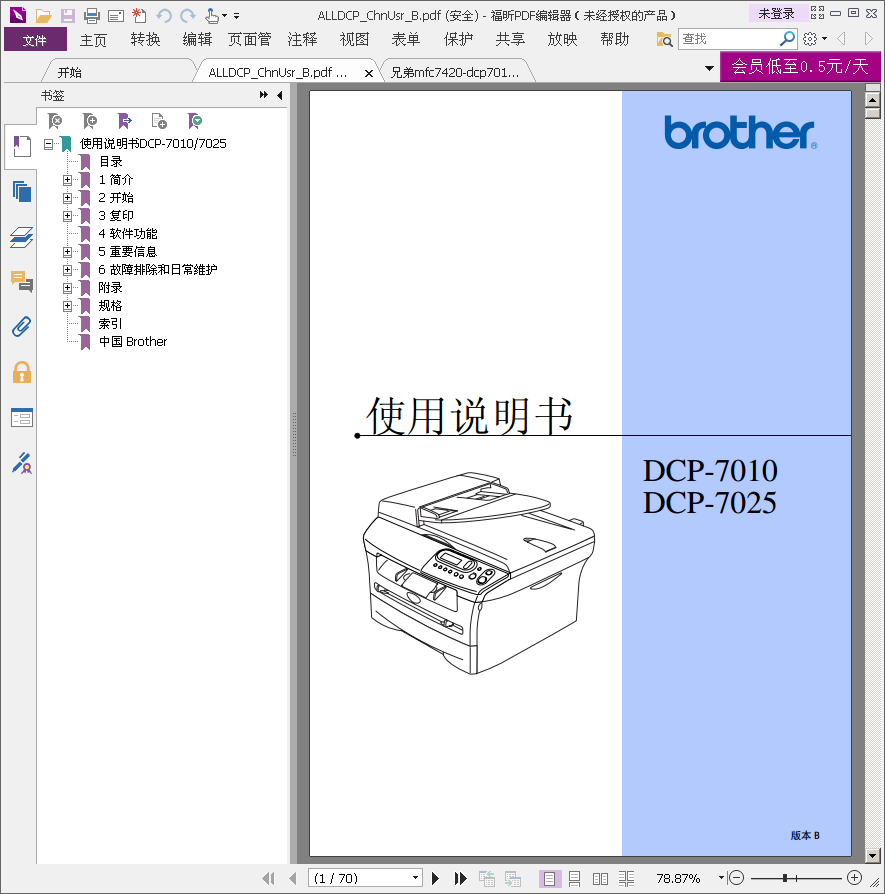Viewport: 885px width, 894px height.
Task: Click the Redo arrow icon
Action: (x=188, y=16)
